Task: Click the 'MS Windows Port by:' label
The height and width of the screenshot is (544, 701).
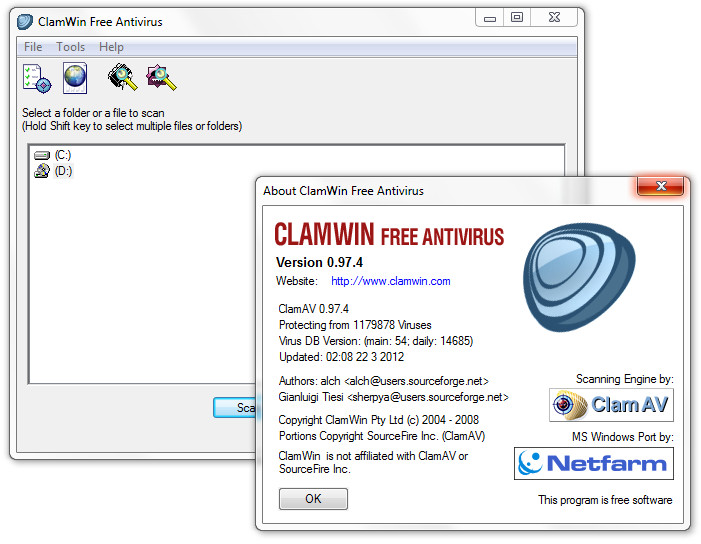Action: 623,437
